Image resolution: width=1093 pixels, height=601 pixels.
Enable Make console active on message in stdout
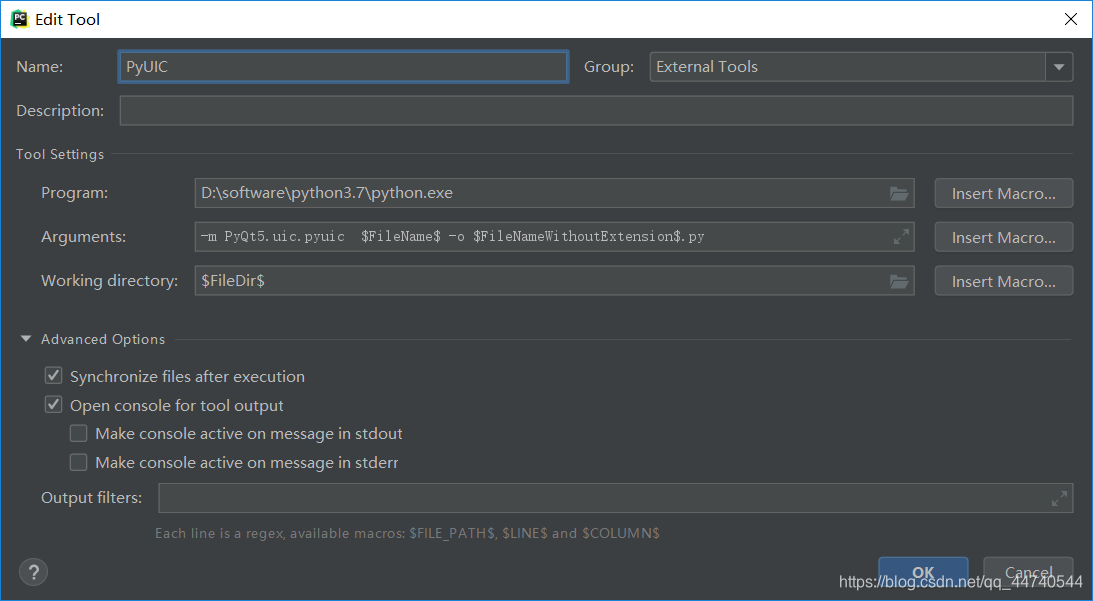[78, 433]
